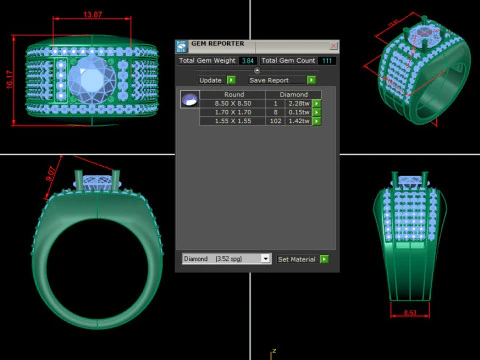The height and width of the screenshot is (360, 480).
Task: Click the green arrow next to Update
Action: pos(231,80)
